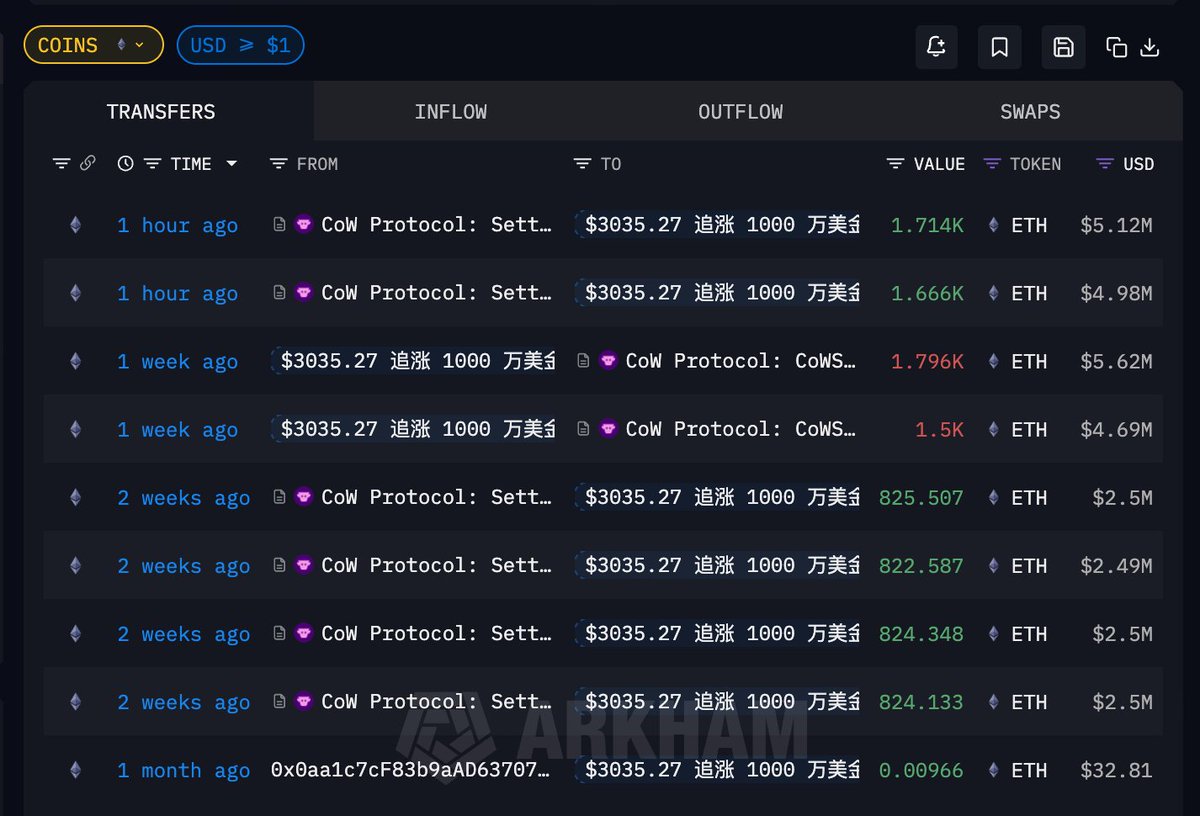
Task: Switch to the SWAPS tab
Action: [x=1029, y=112]
